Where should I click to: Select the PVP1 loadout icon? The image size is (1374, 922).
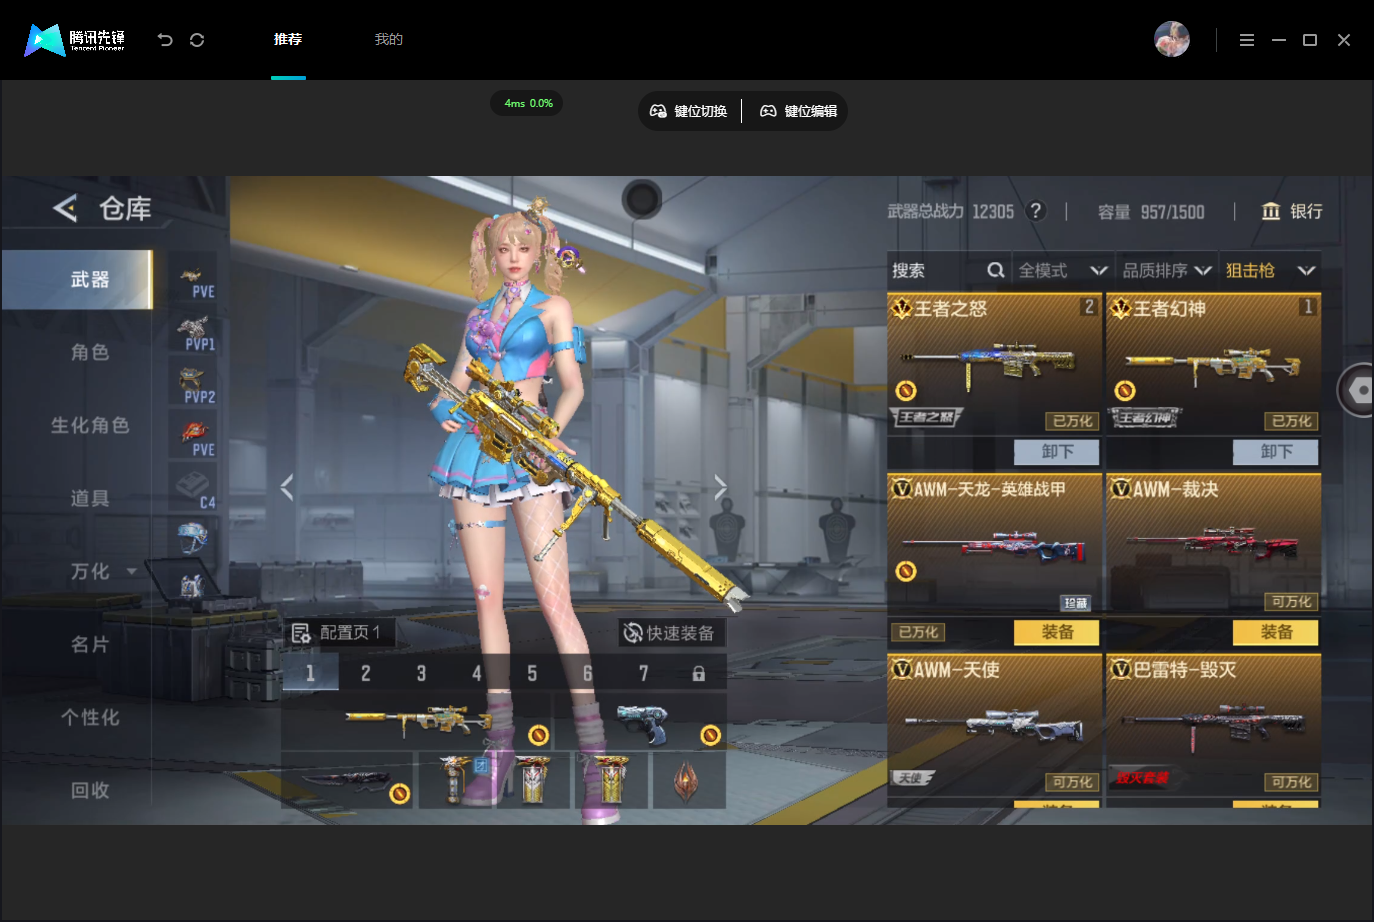(x=195, y=334)
